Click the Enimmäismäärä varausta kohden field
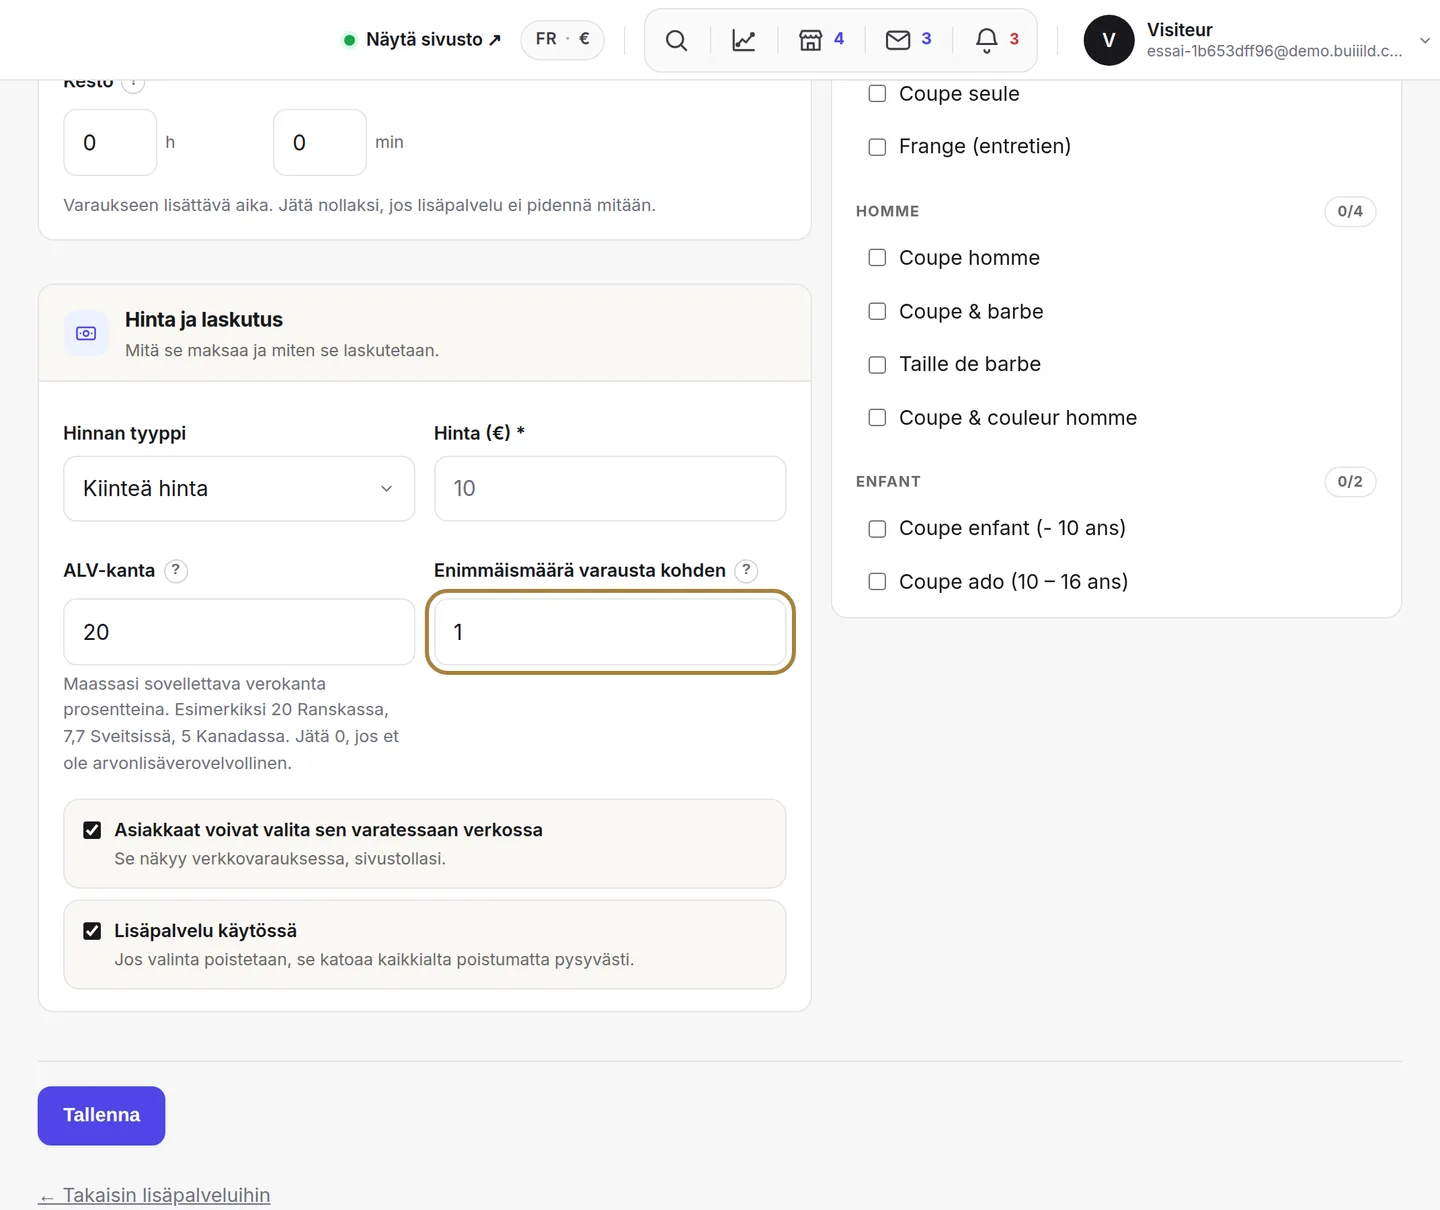Image resolution: width=1440 pixels, height=1210 pixels. (610, 632)
